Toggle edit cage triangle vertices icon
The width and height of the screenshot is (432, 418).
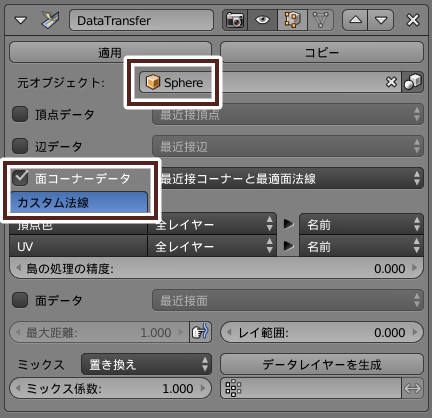(320, 20)
